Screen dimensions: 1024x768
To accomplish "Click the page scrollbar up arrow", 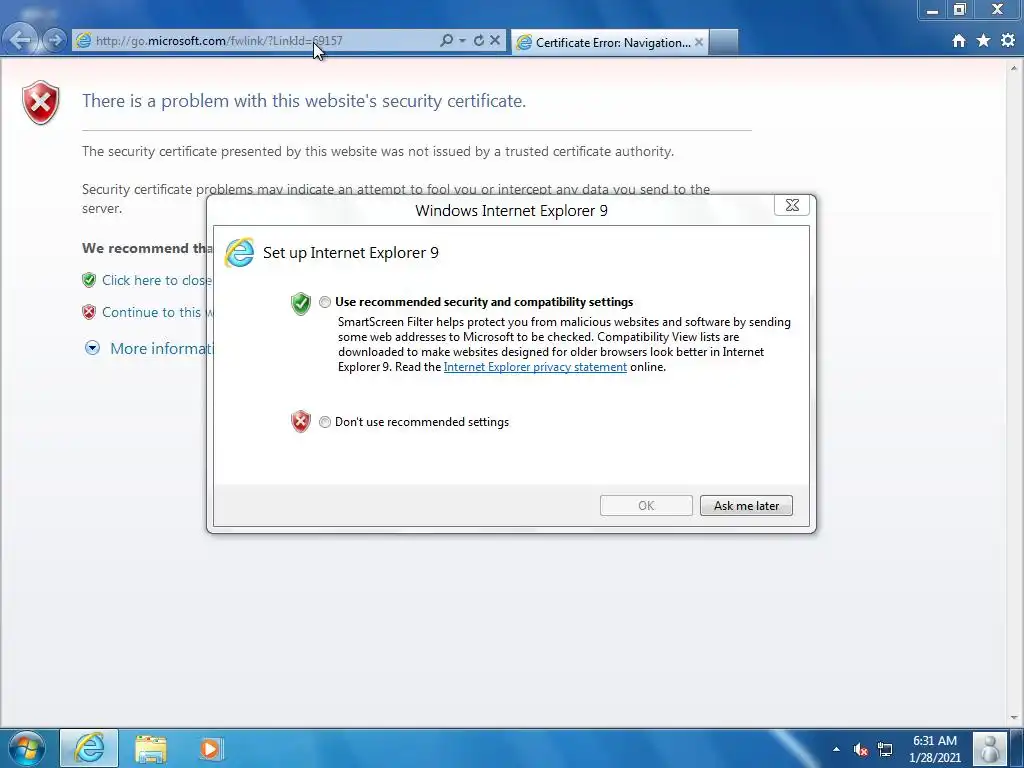I will (x=1014, y=67).
